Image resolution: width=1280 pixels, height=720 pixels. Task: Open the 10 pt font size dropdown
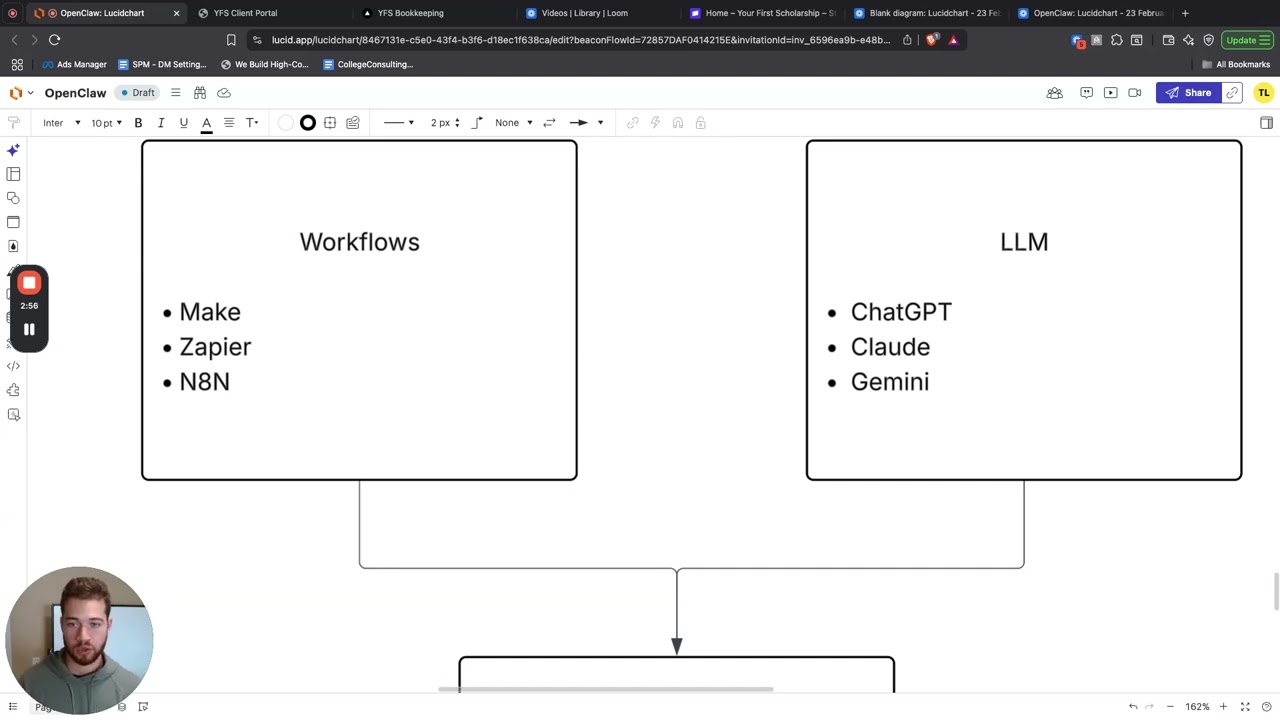(106, 123)
